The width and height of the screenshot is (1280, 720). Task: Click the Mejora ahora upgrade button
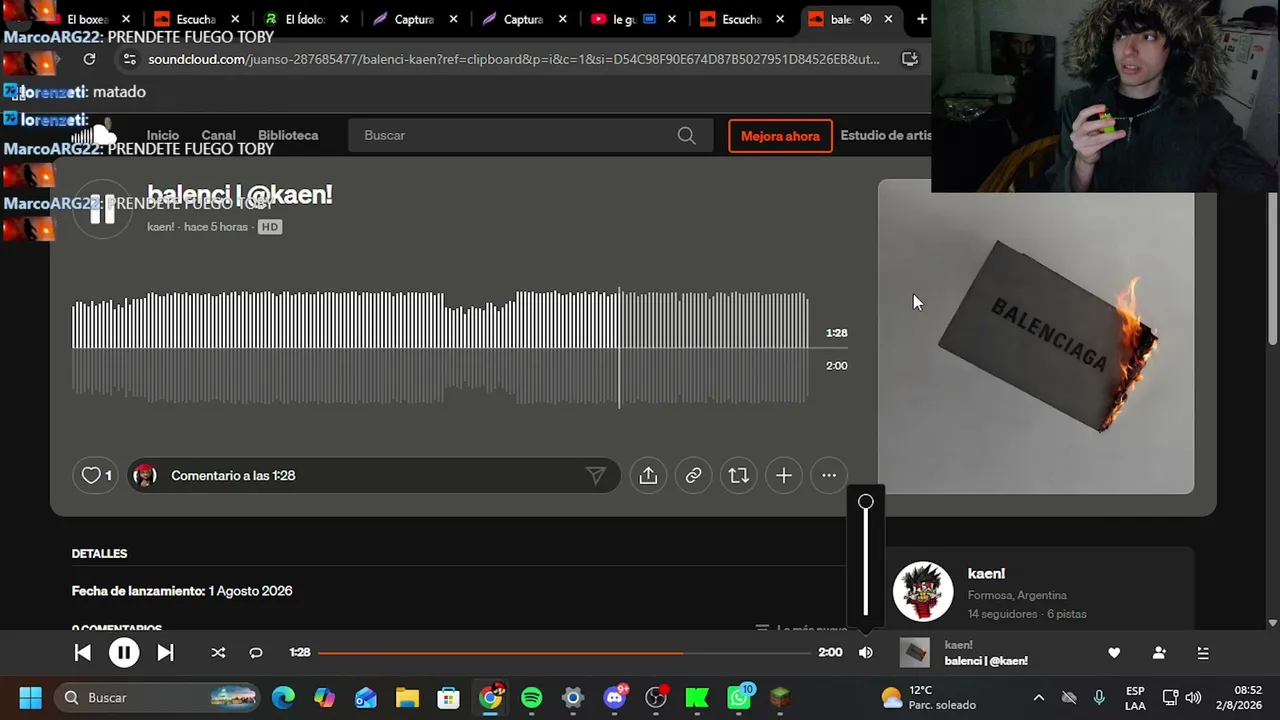pos(780,136)
